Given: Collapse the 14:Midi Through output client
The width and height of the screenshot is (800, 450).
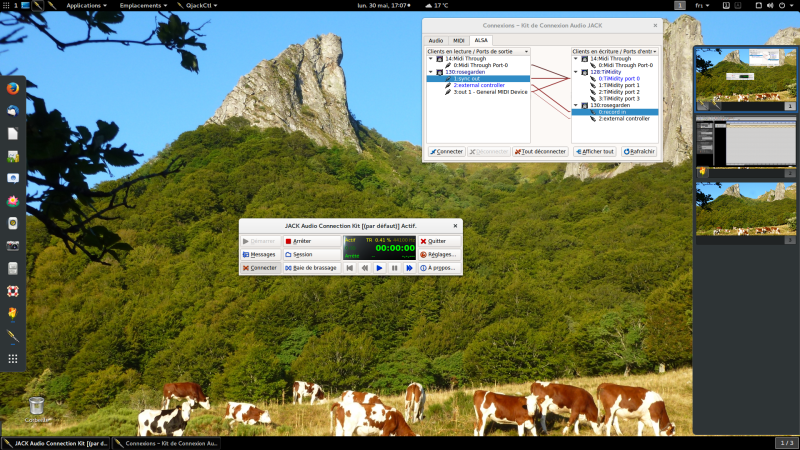Looking at the screenshot, I should pyautogui.click(x=431, y=59).
